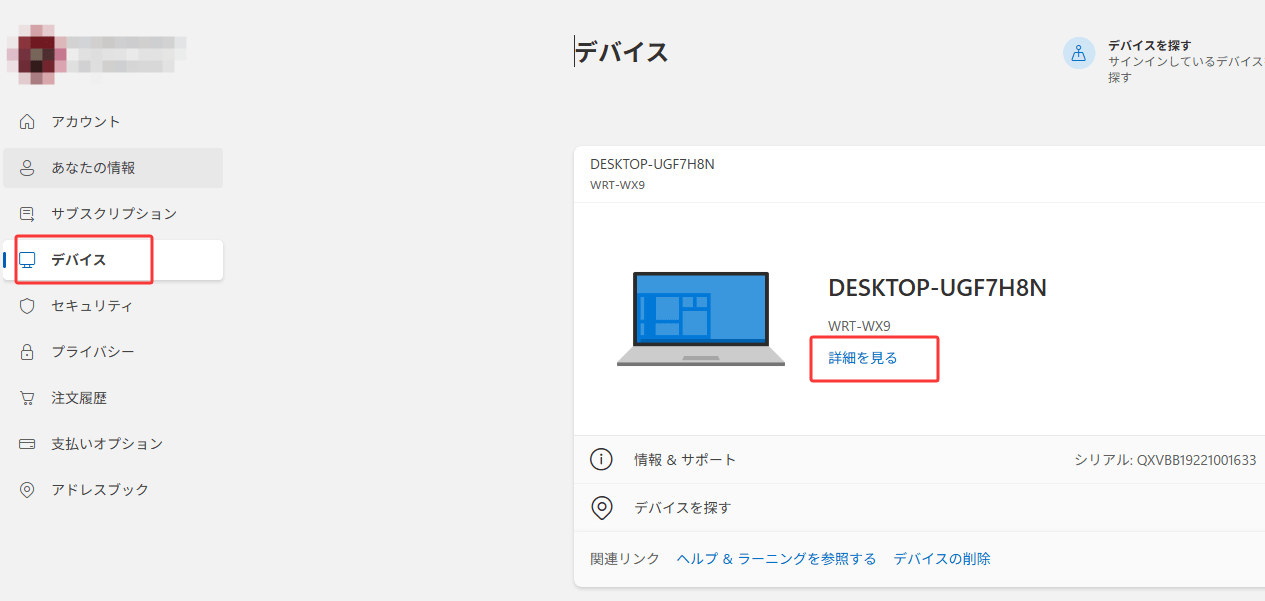Screen dimensions: 1265x601
Task: Click the 情報 & サポート info circle icon
Action: [601, 458]
